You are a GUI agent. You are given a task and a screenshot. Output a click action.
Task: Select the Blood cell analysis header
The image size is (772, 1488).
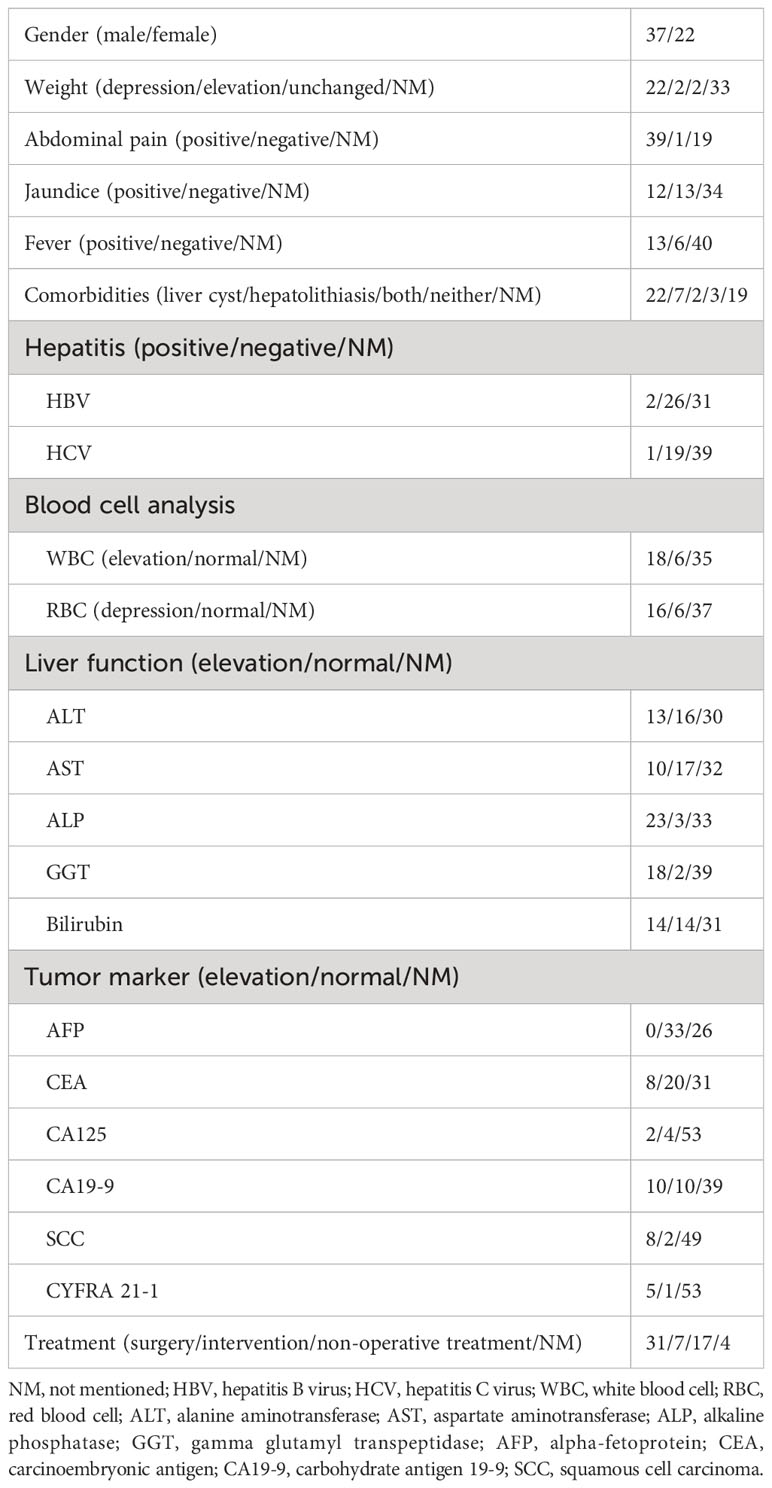(130, 505)
